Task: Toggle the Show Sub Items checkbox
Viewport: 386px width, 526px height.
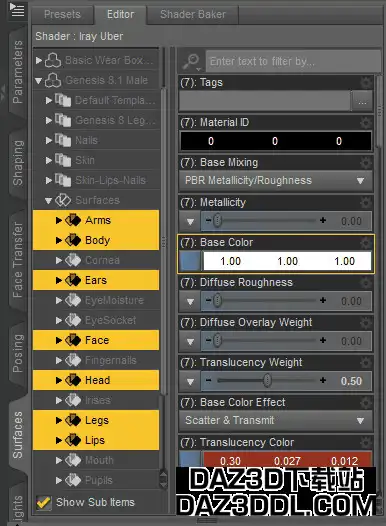Action: pos(44,502)
